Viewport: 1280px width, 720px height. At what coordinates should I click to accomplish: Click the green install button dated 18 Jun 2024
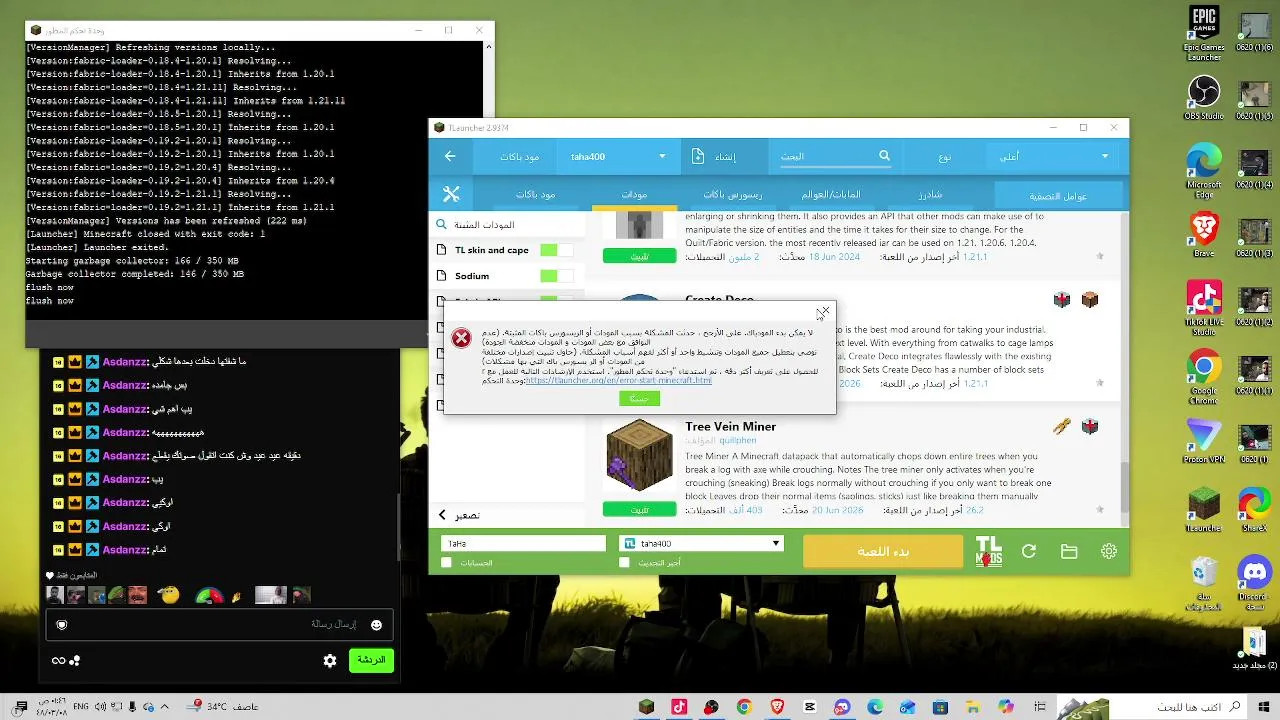[x=639, y=257]
